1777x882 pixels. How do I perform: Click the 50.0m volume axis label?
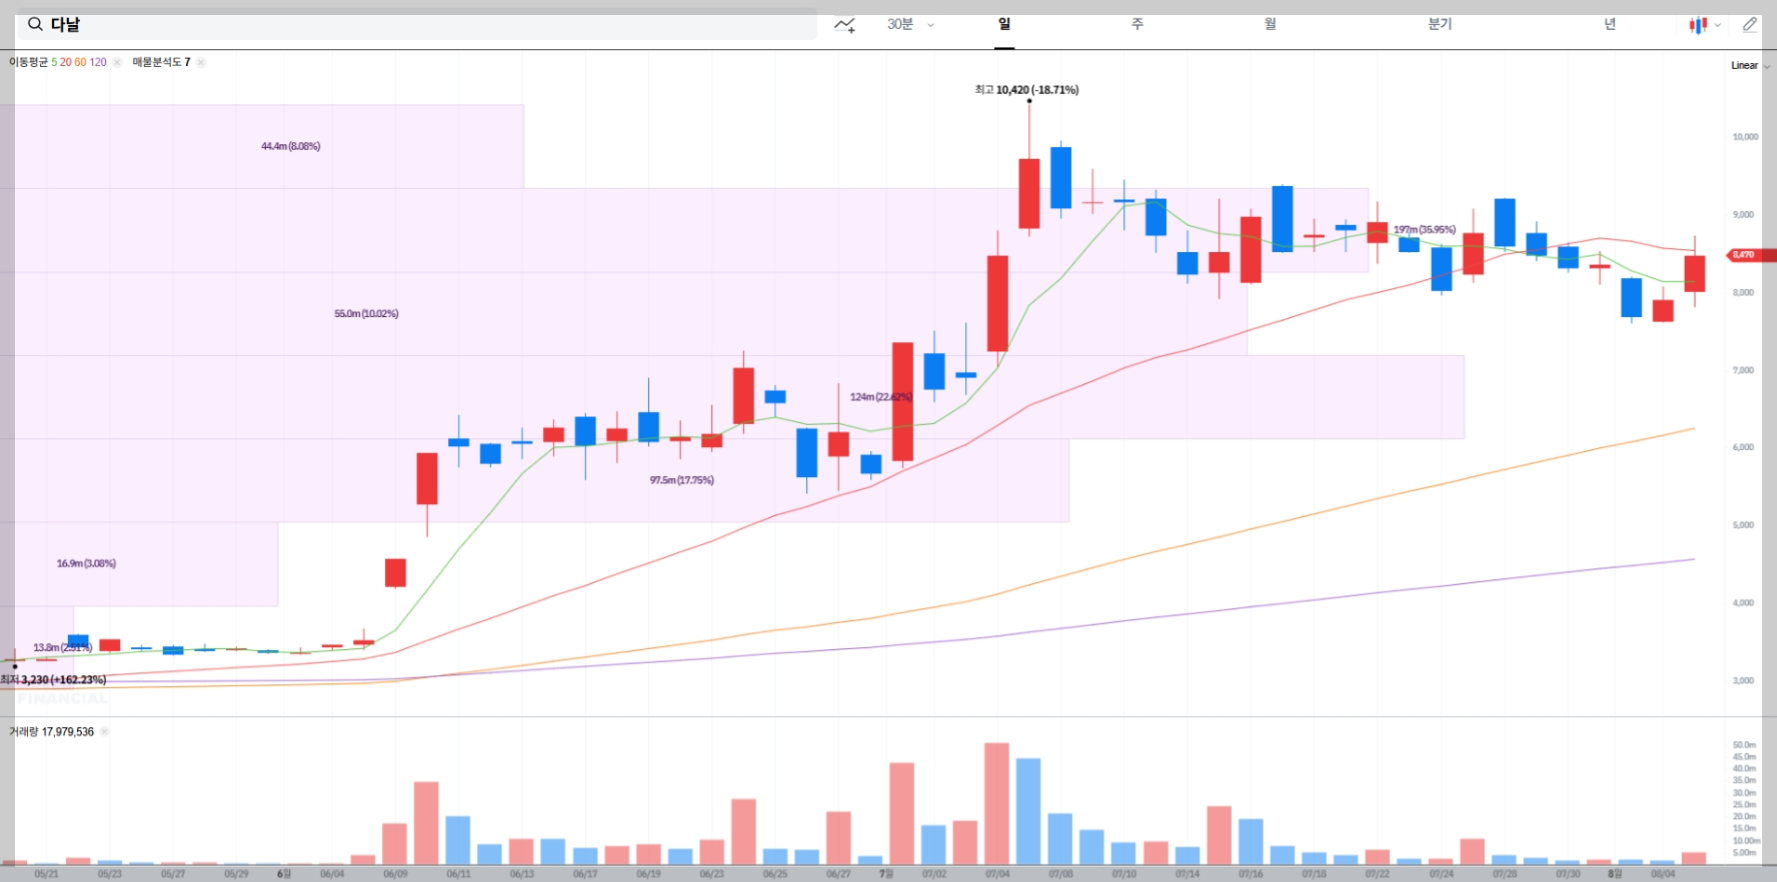[1744, 745]
